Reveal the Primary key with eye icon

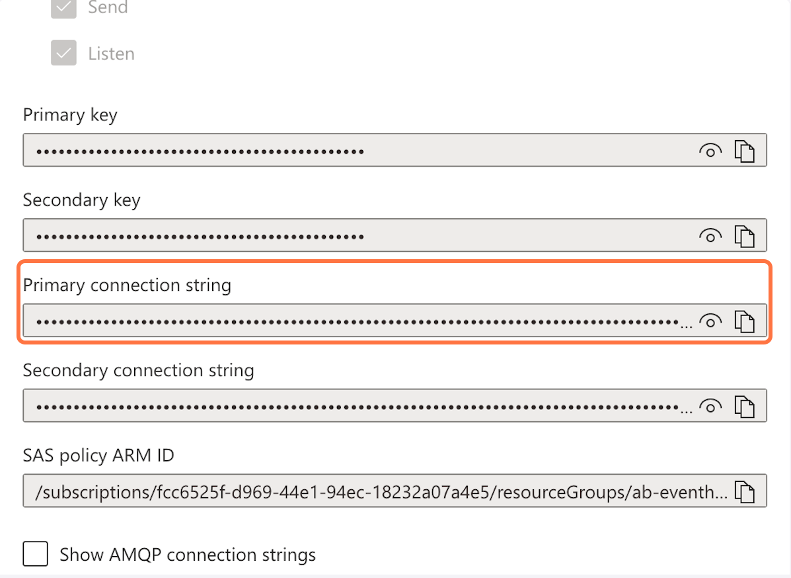[x=710, y=151]
